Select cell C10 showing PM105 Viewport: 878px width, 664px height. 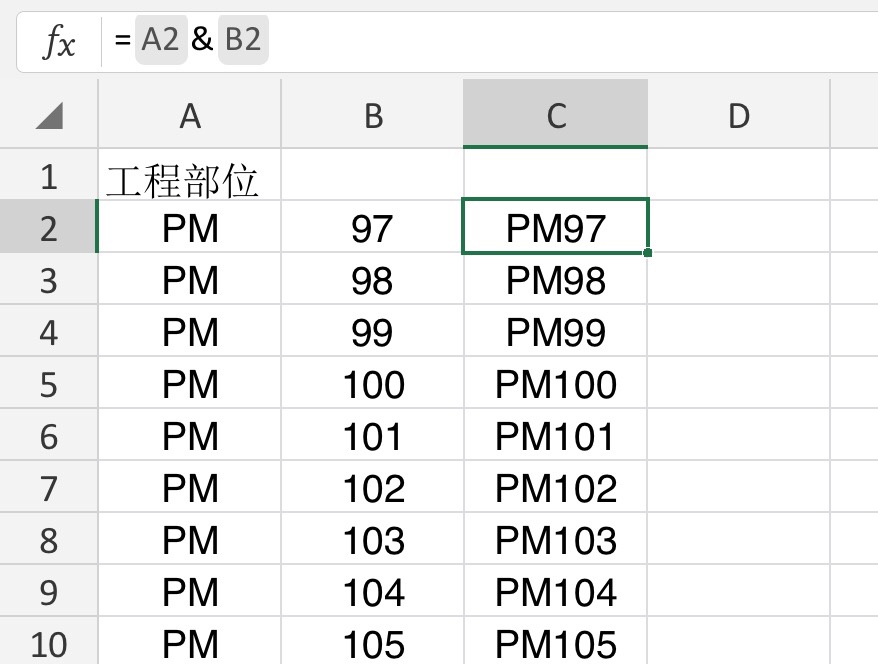click(x=556, y=643)
